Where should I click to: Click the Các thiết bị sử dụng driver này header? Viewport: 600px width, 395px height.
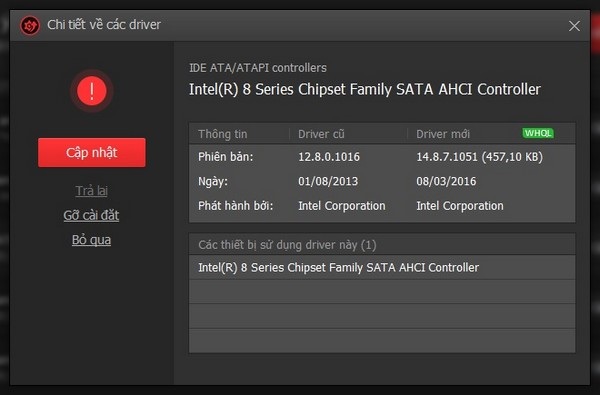click(287, 245)
